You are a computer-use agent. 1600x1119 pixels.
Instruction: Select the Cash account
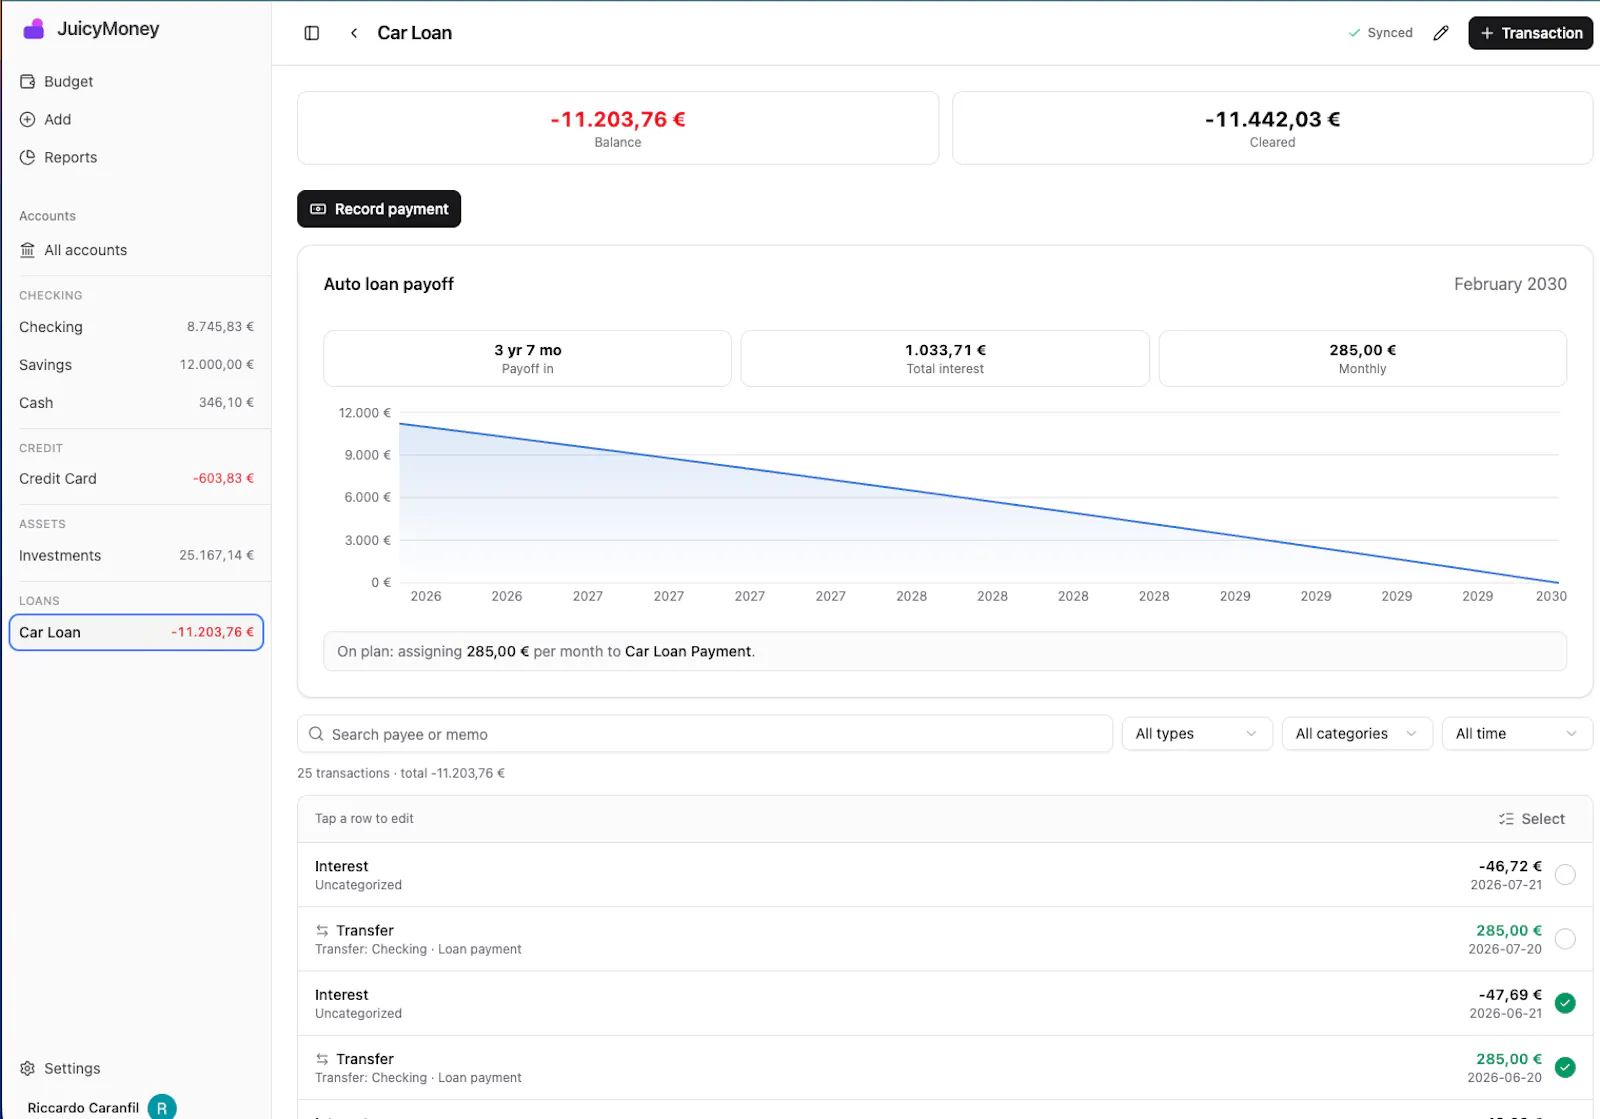click(x=136, y=403)
